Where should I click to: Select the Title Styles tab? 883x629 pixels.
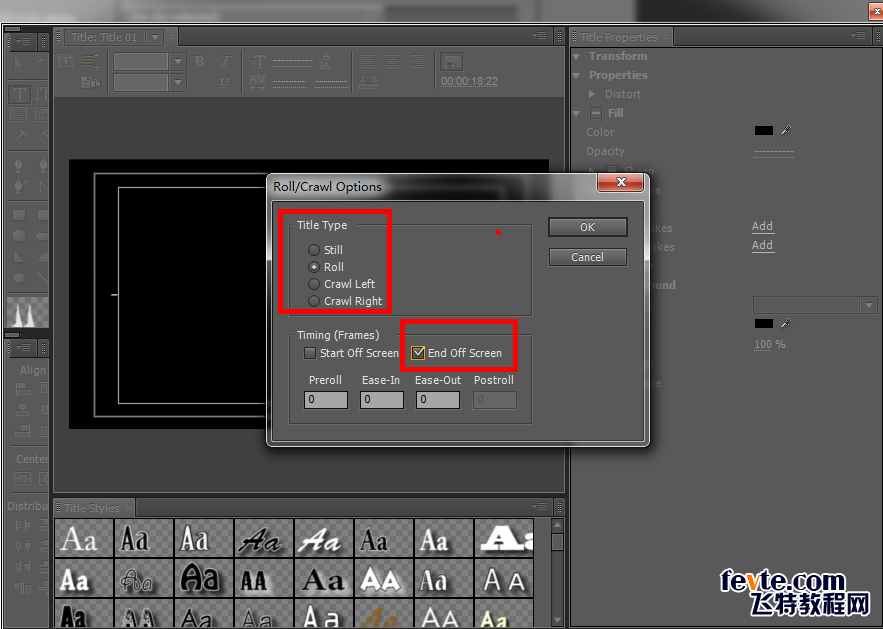(x=92, y=508)
